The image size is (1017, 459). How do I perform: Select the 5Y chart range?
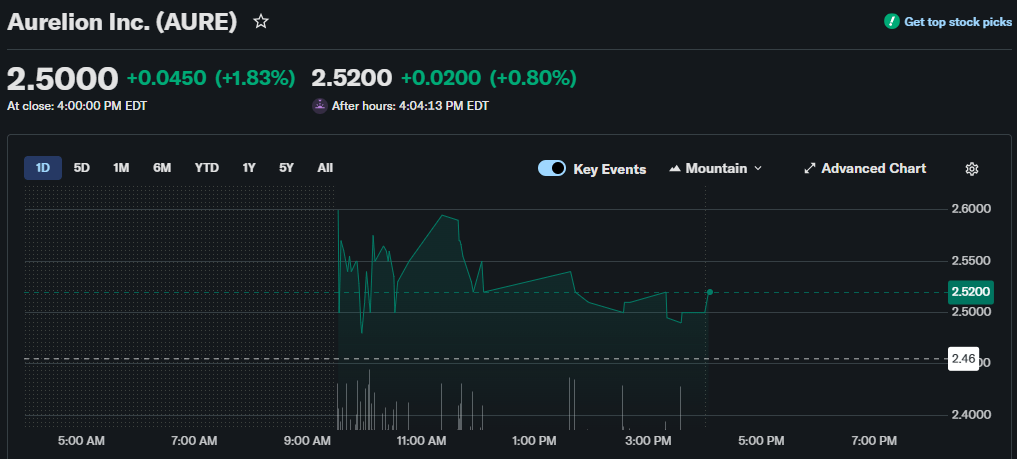[287, 168]
